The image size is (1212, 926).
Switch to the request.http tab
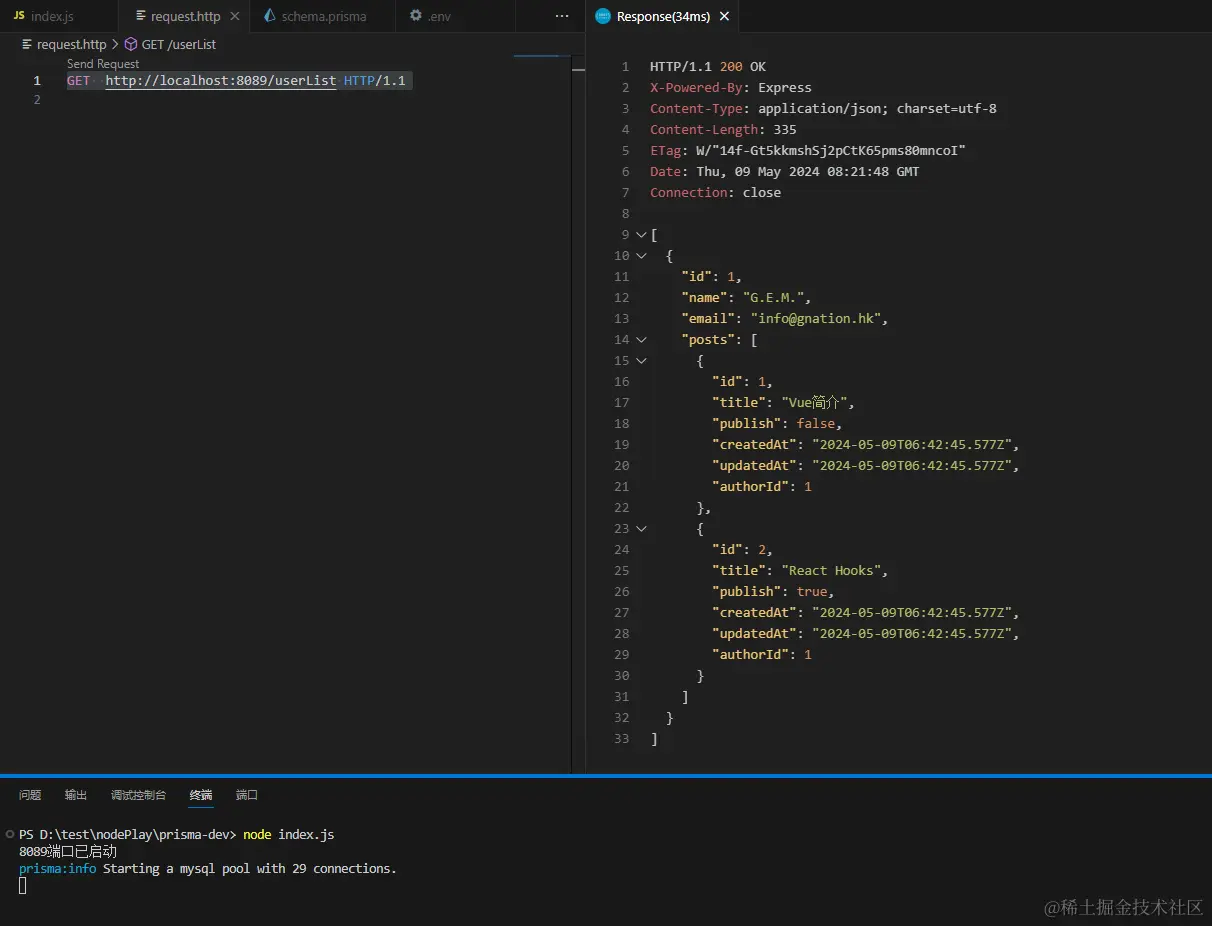point(185,16)
